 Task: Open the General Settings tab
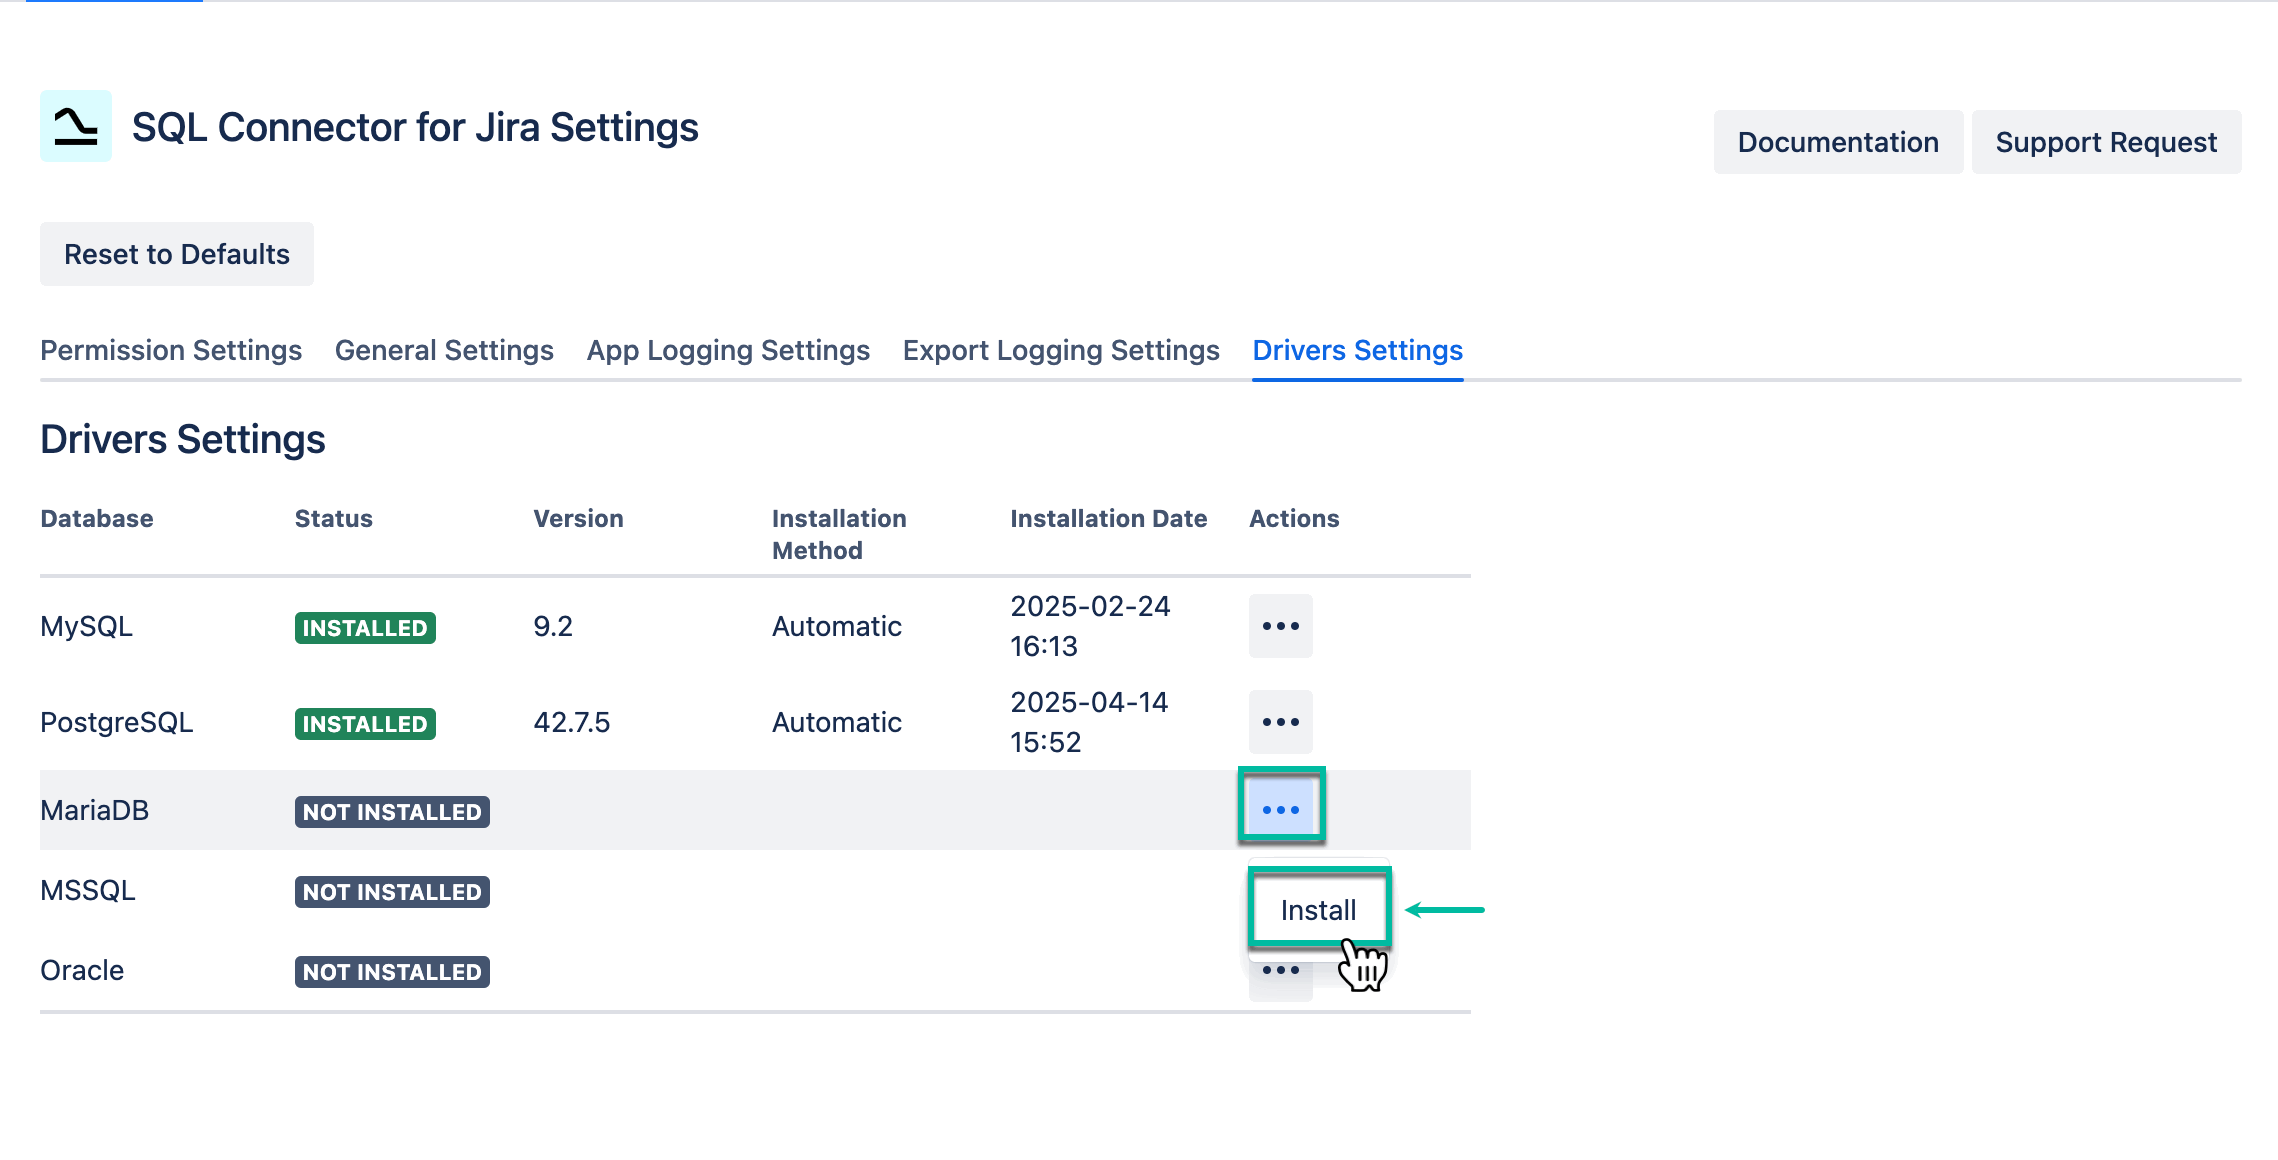444,350
